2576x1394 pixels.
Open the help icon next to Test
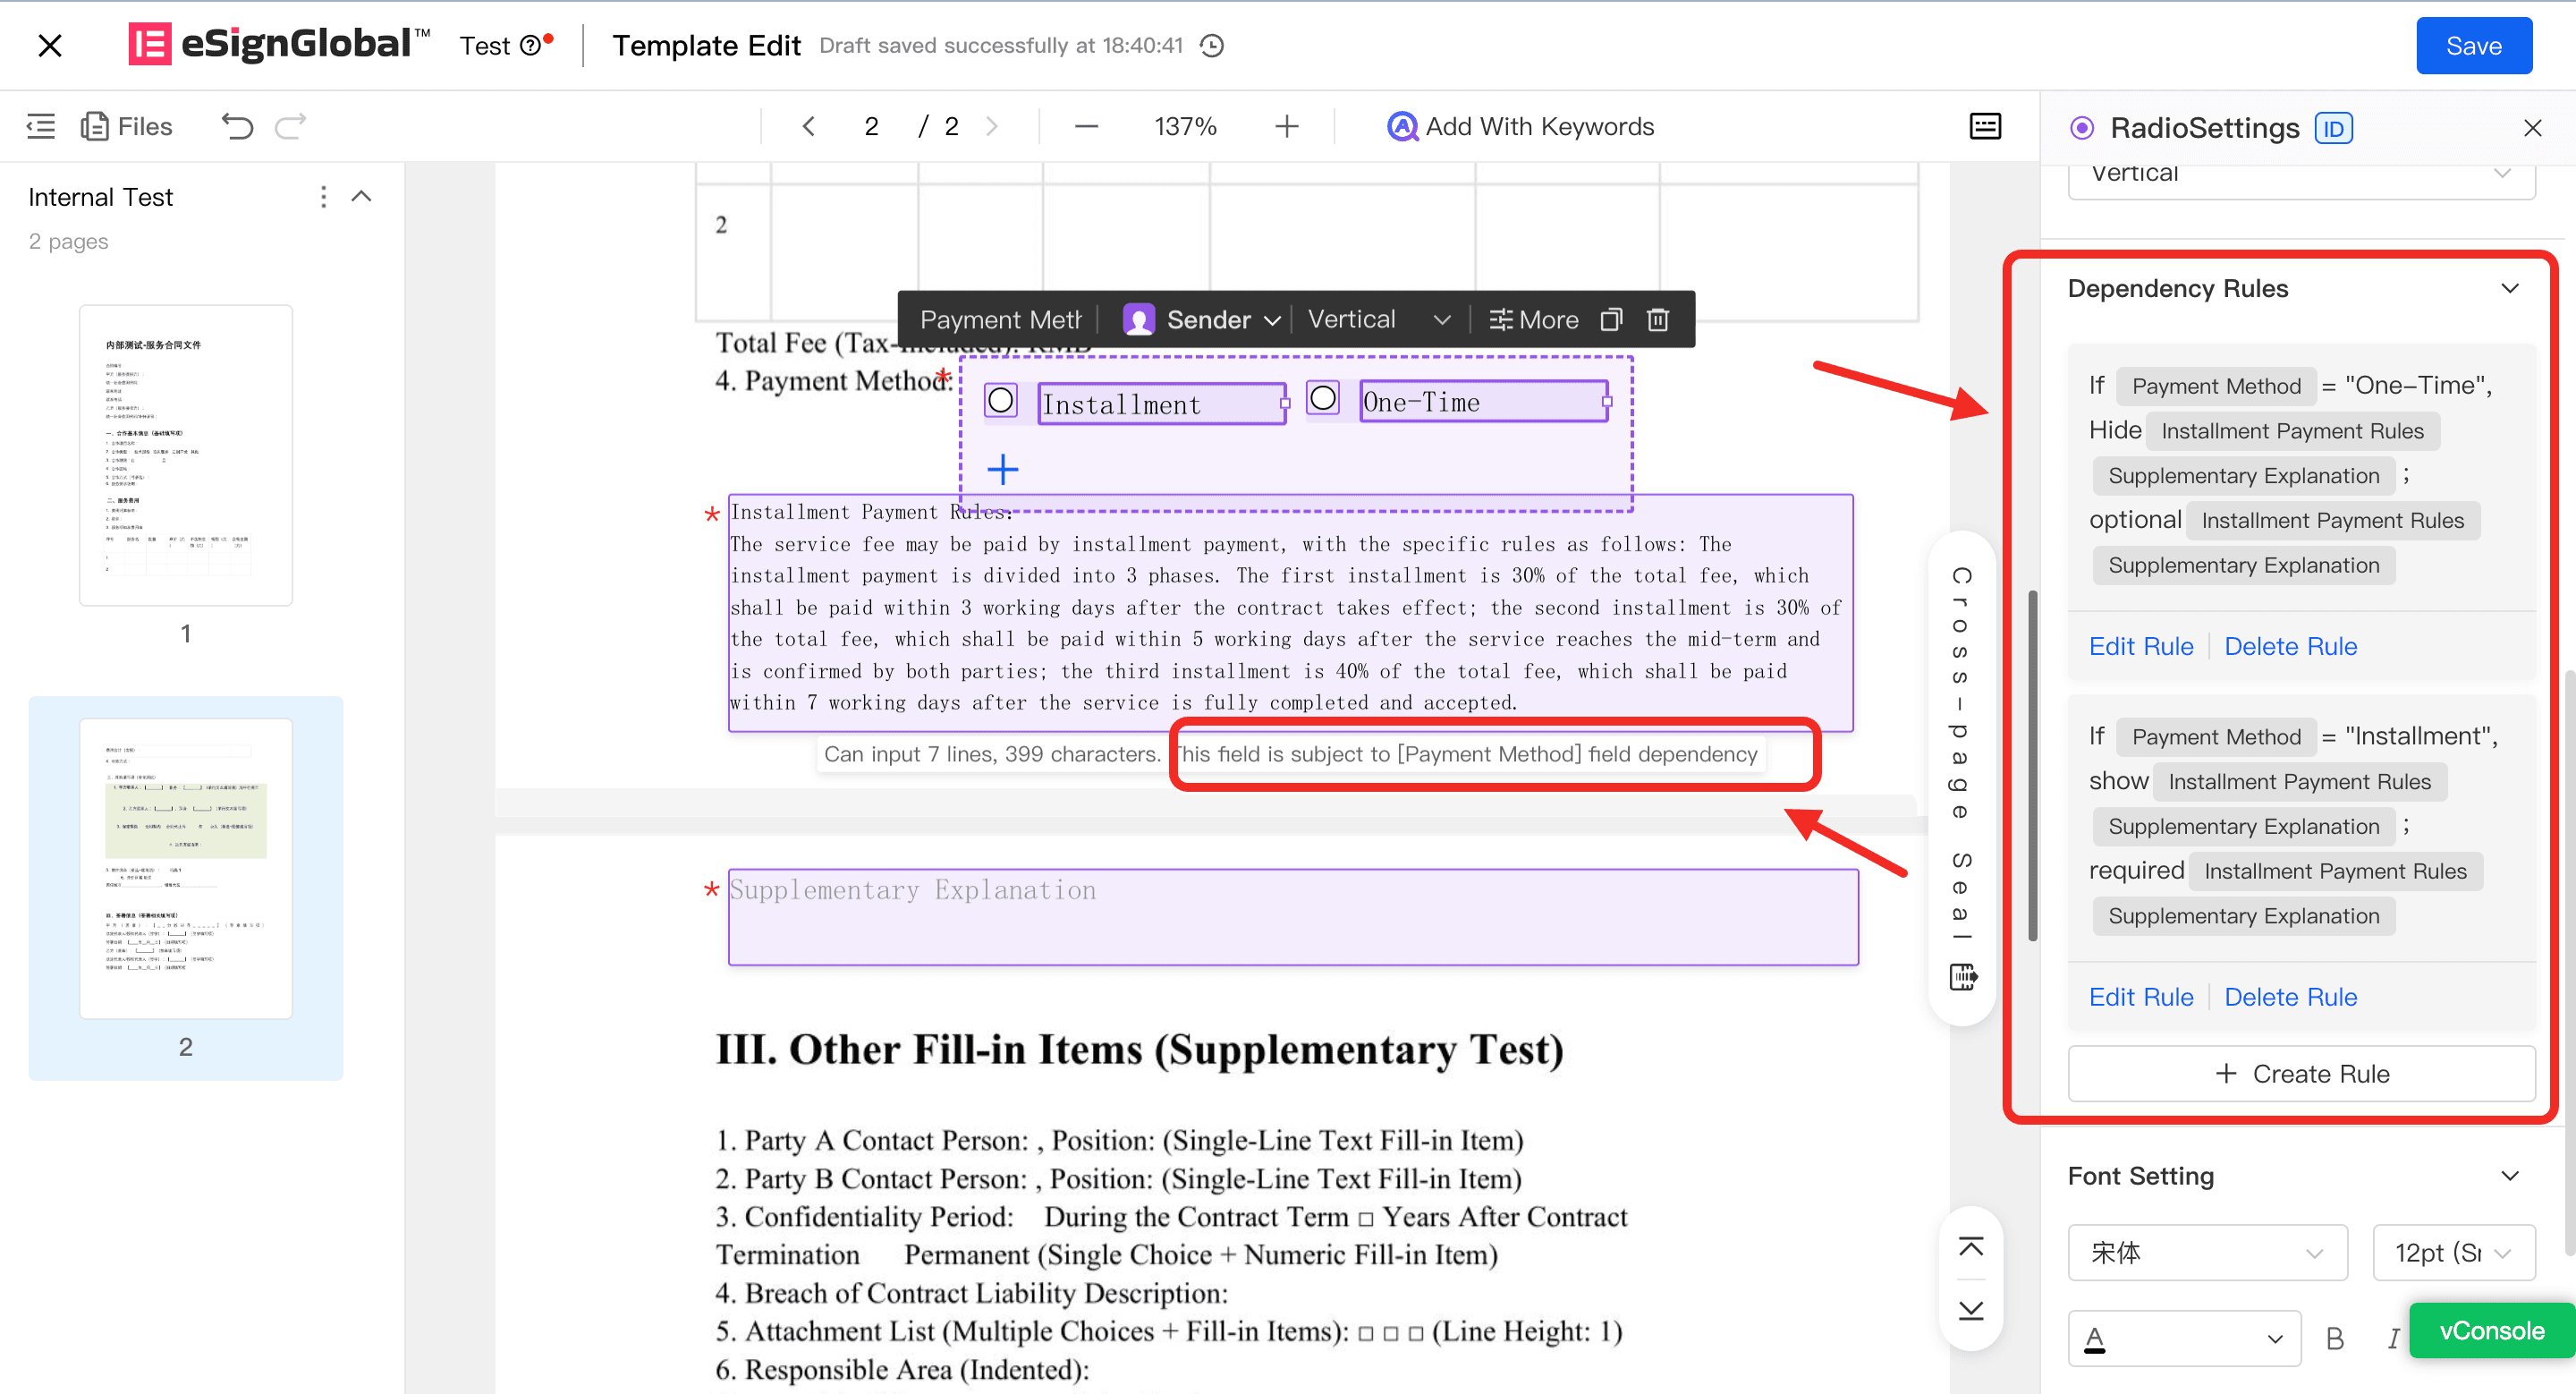point(531,46)
